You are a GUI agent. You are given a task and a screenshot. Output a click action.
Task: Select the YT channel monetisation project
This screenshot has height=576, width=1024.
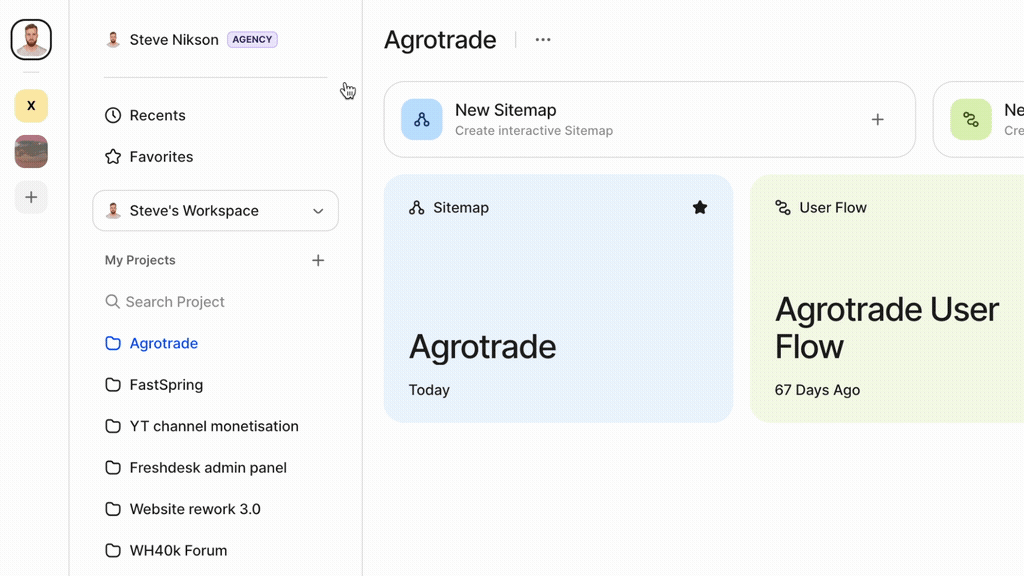click(213, 426)
